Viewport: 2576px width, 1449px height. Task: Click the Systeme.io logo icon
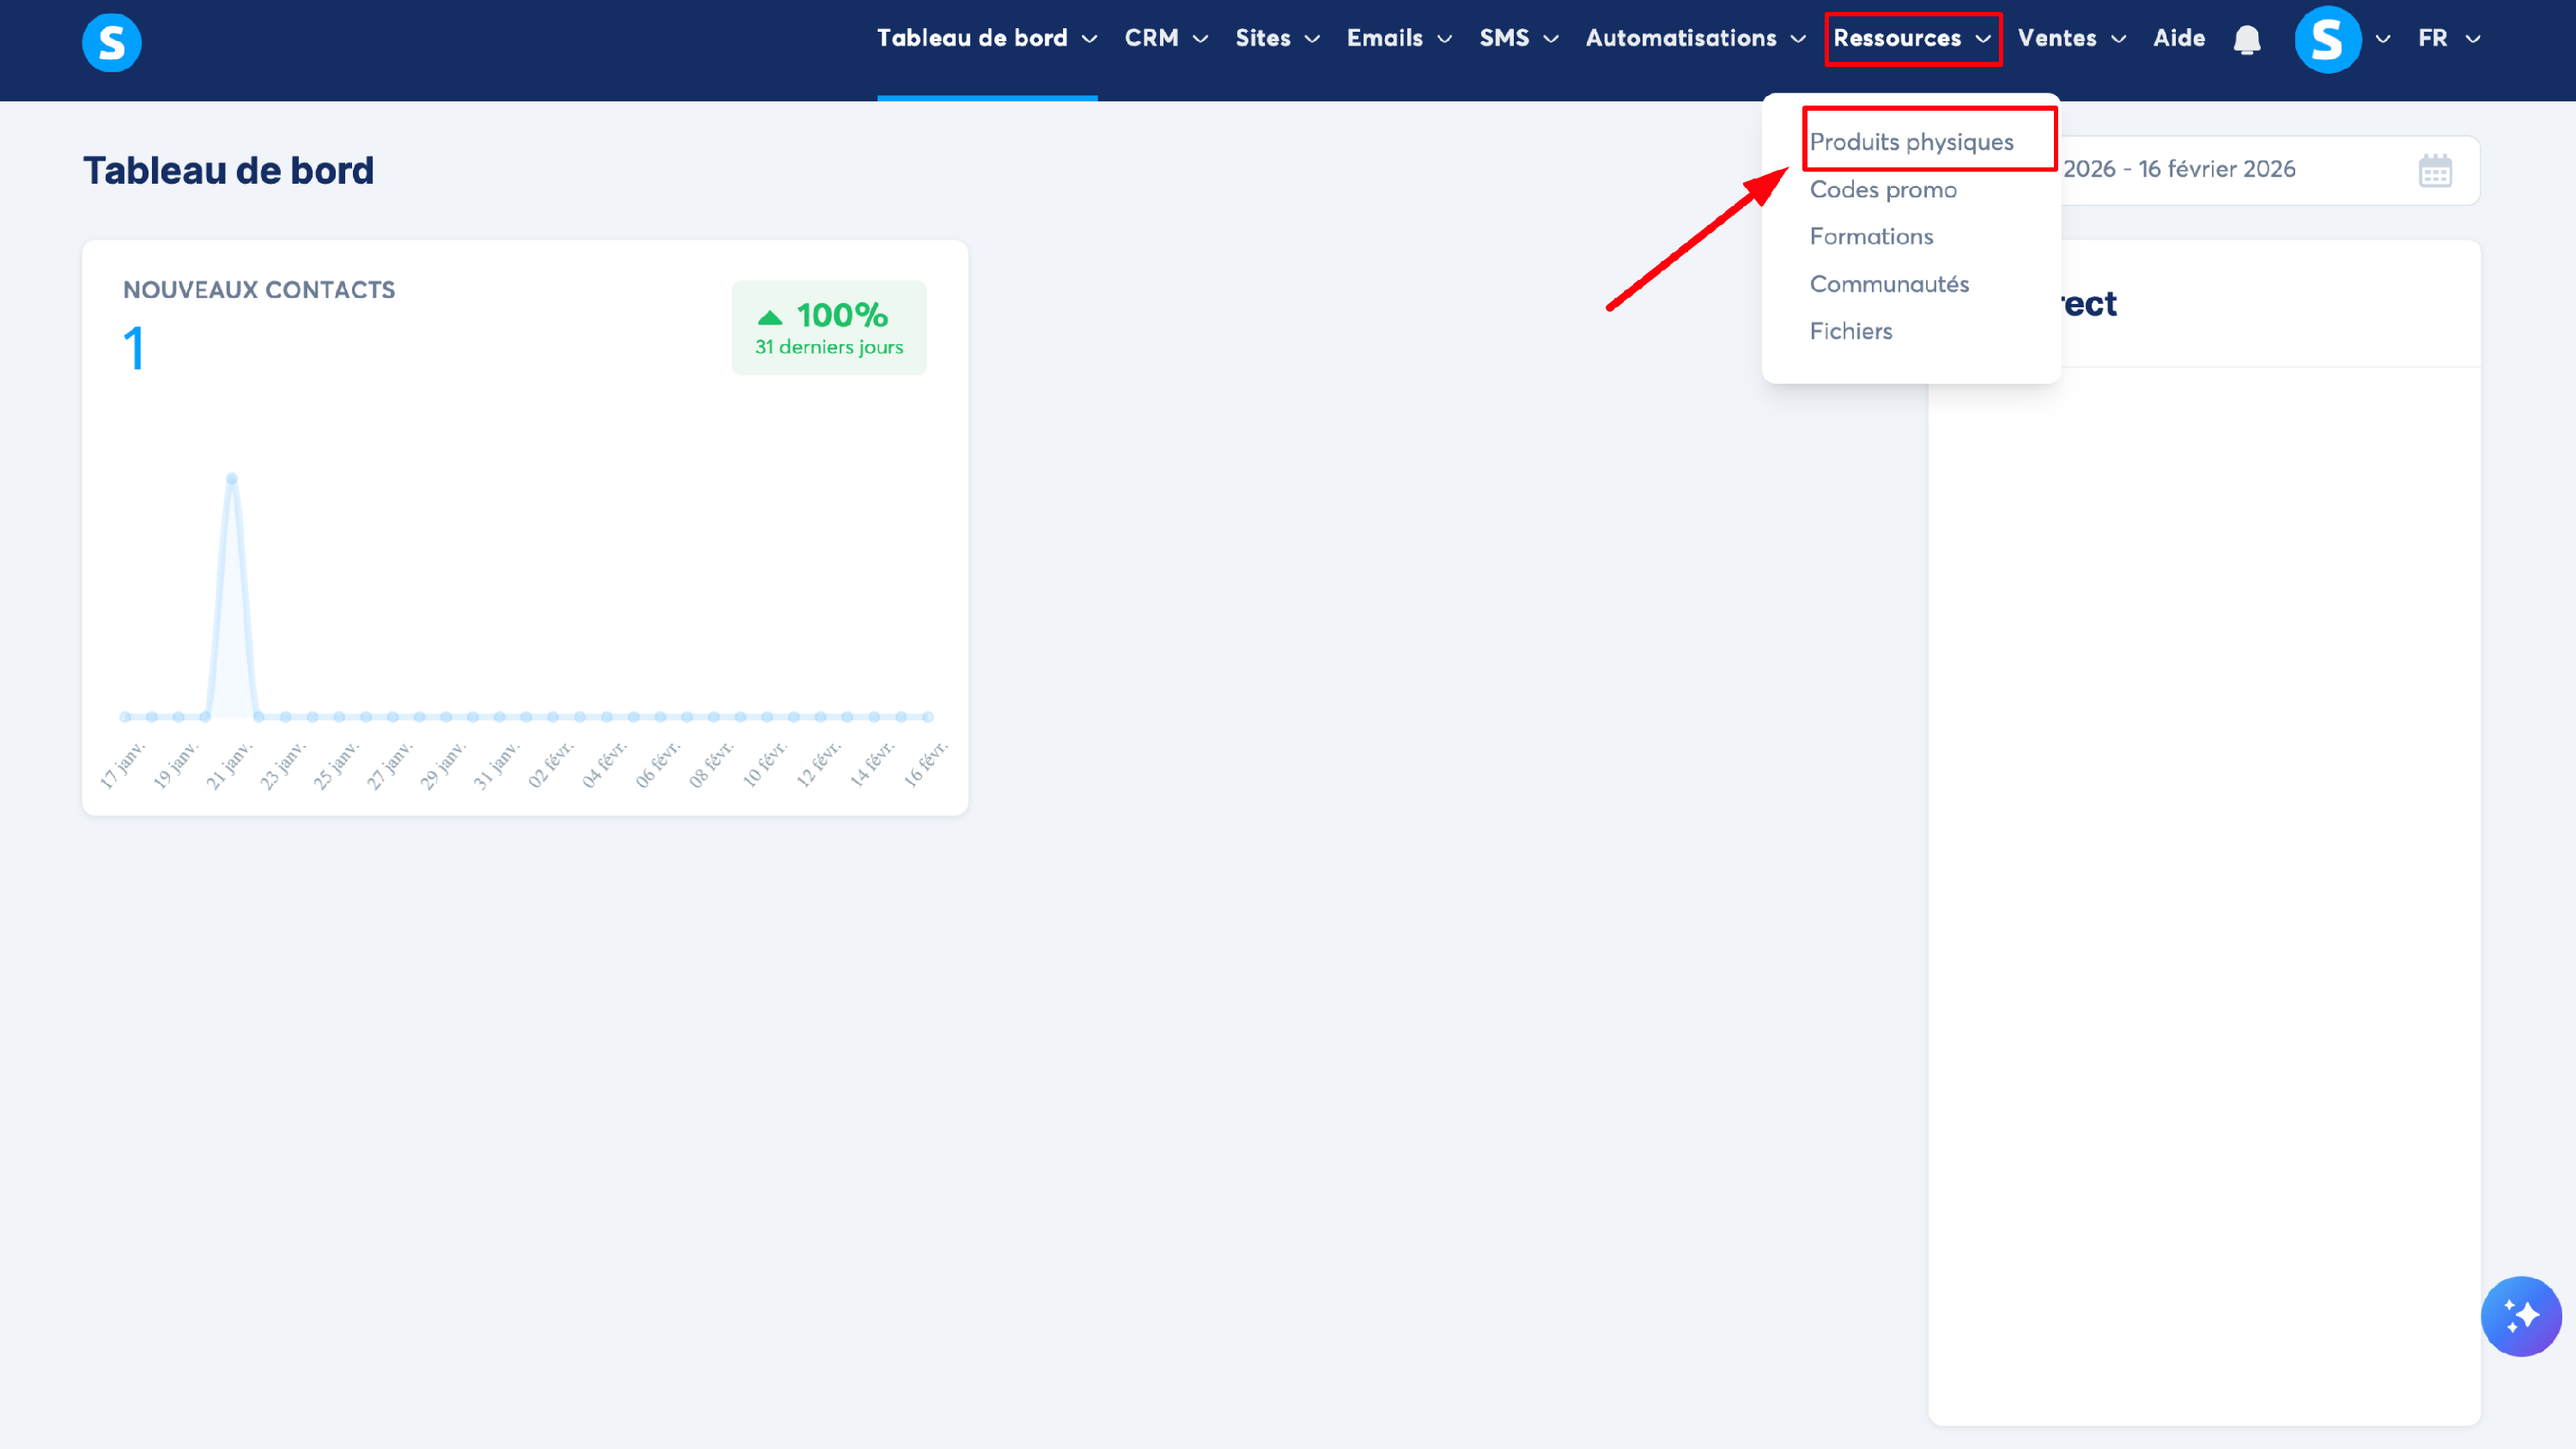point(111,42)
